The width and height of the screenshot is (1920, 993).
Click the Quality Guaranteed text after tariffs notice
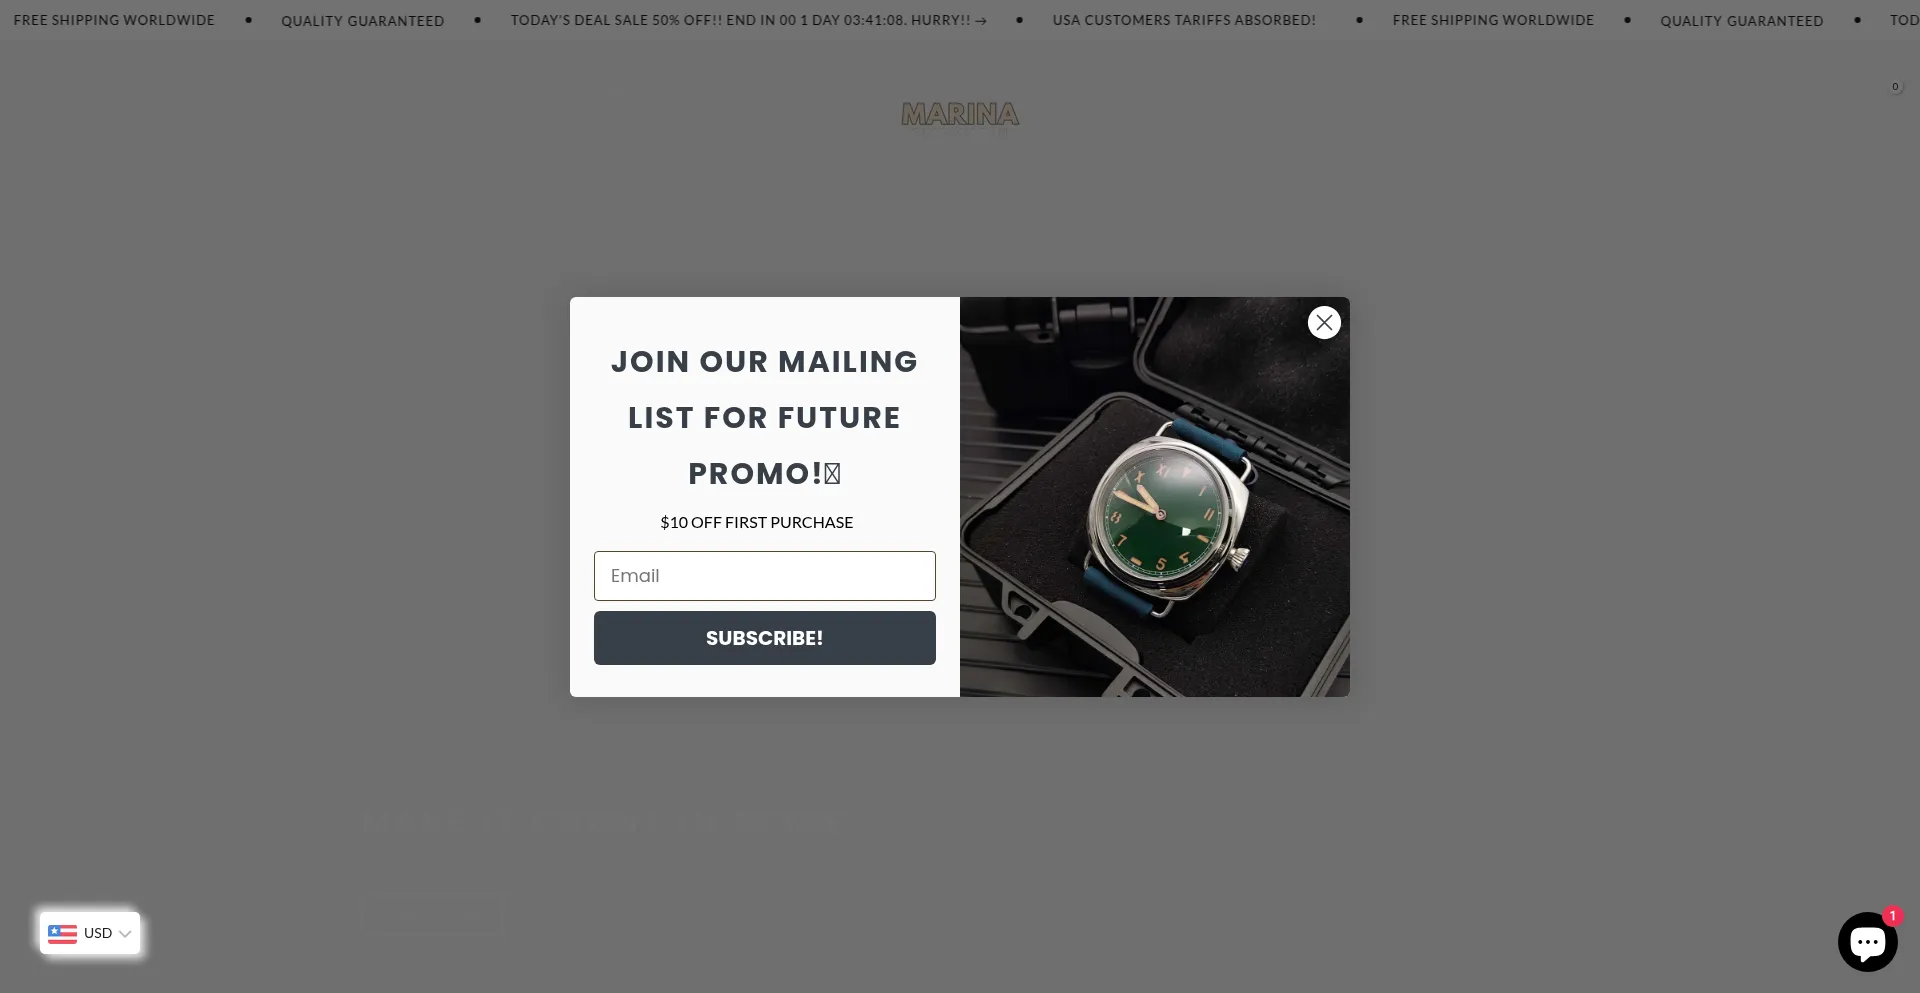tap(1742, 21)
